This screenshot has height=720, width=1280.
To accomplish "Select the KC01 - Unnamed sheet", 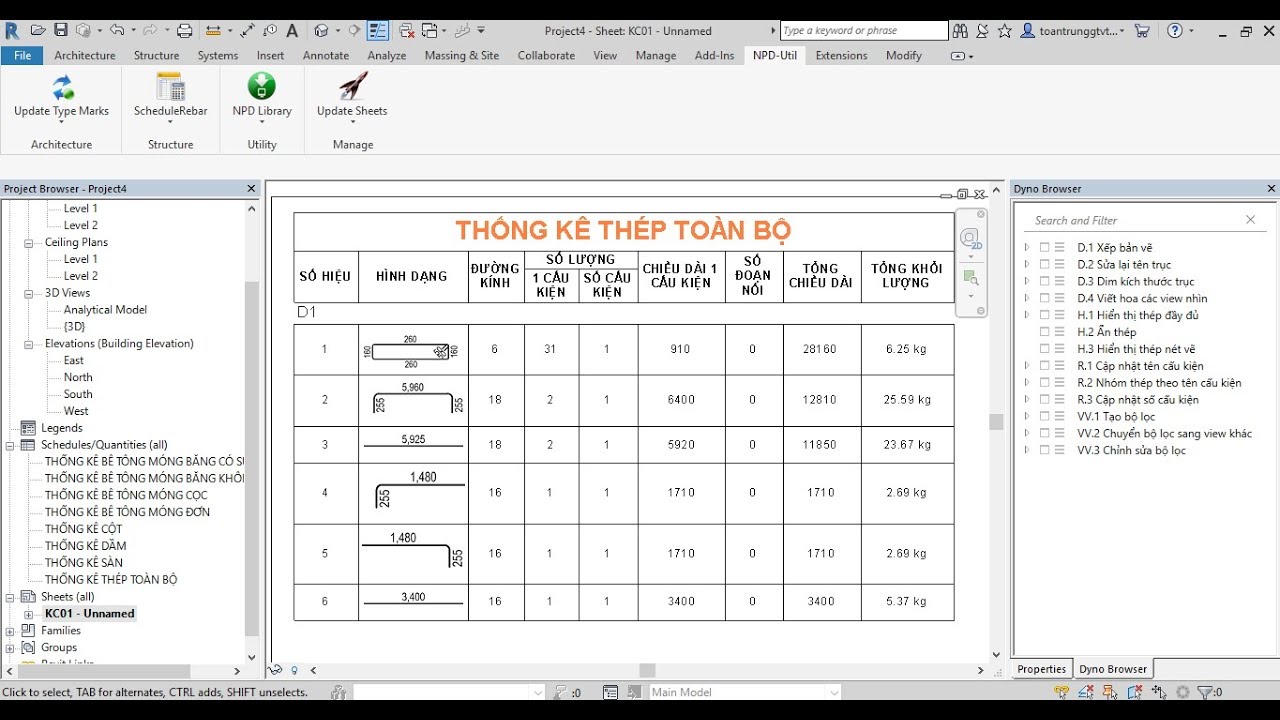I will pyautogui.click(x=90, y=613).
